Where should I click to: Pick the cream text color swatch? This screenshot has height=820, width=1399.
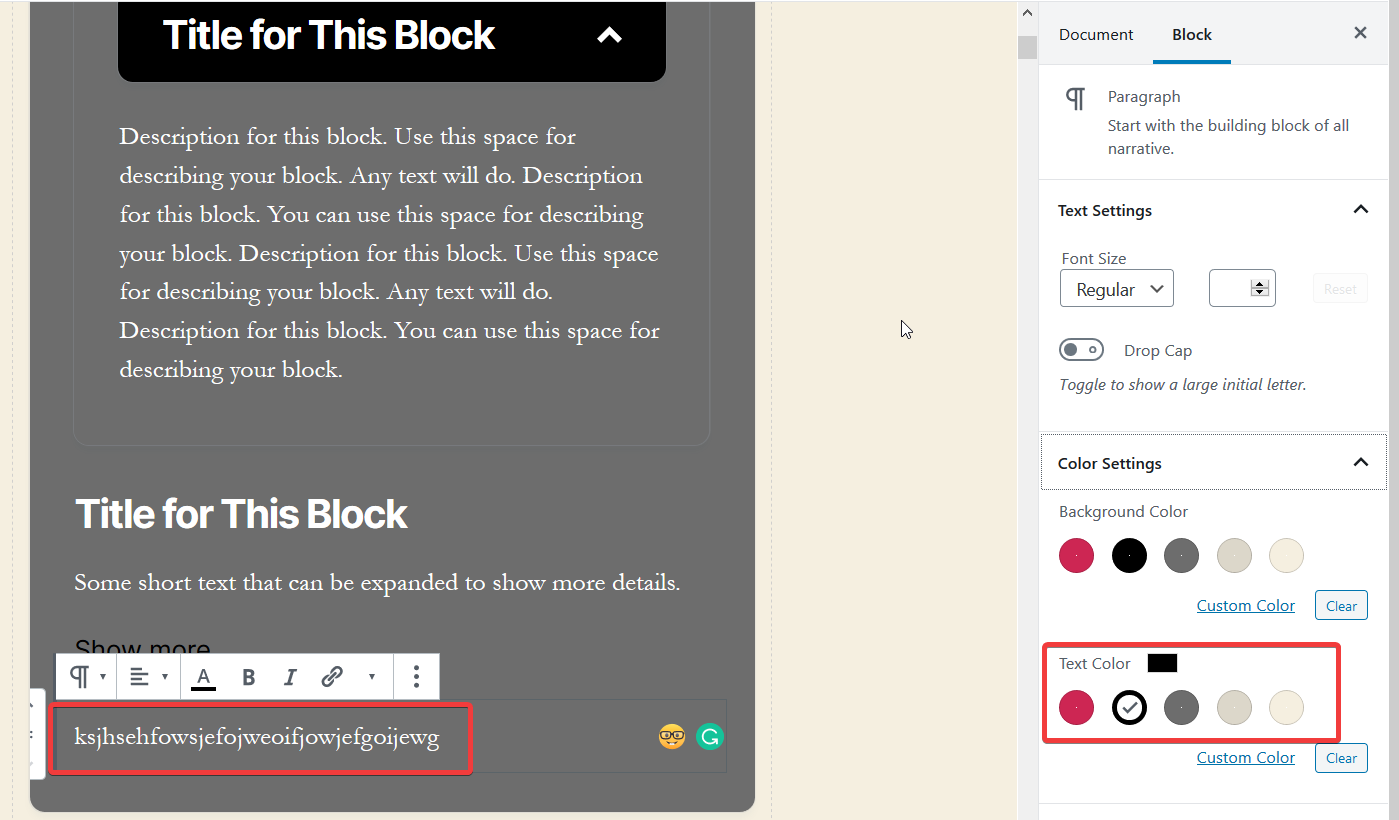coord(1286,707)
